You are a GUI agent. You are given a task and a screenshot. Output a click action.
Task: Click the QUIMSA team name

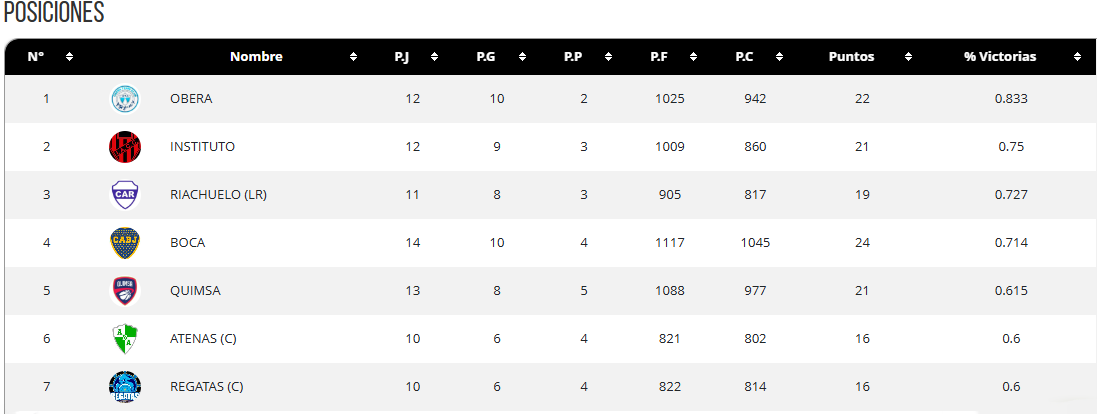click(x=195, y=291)
